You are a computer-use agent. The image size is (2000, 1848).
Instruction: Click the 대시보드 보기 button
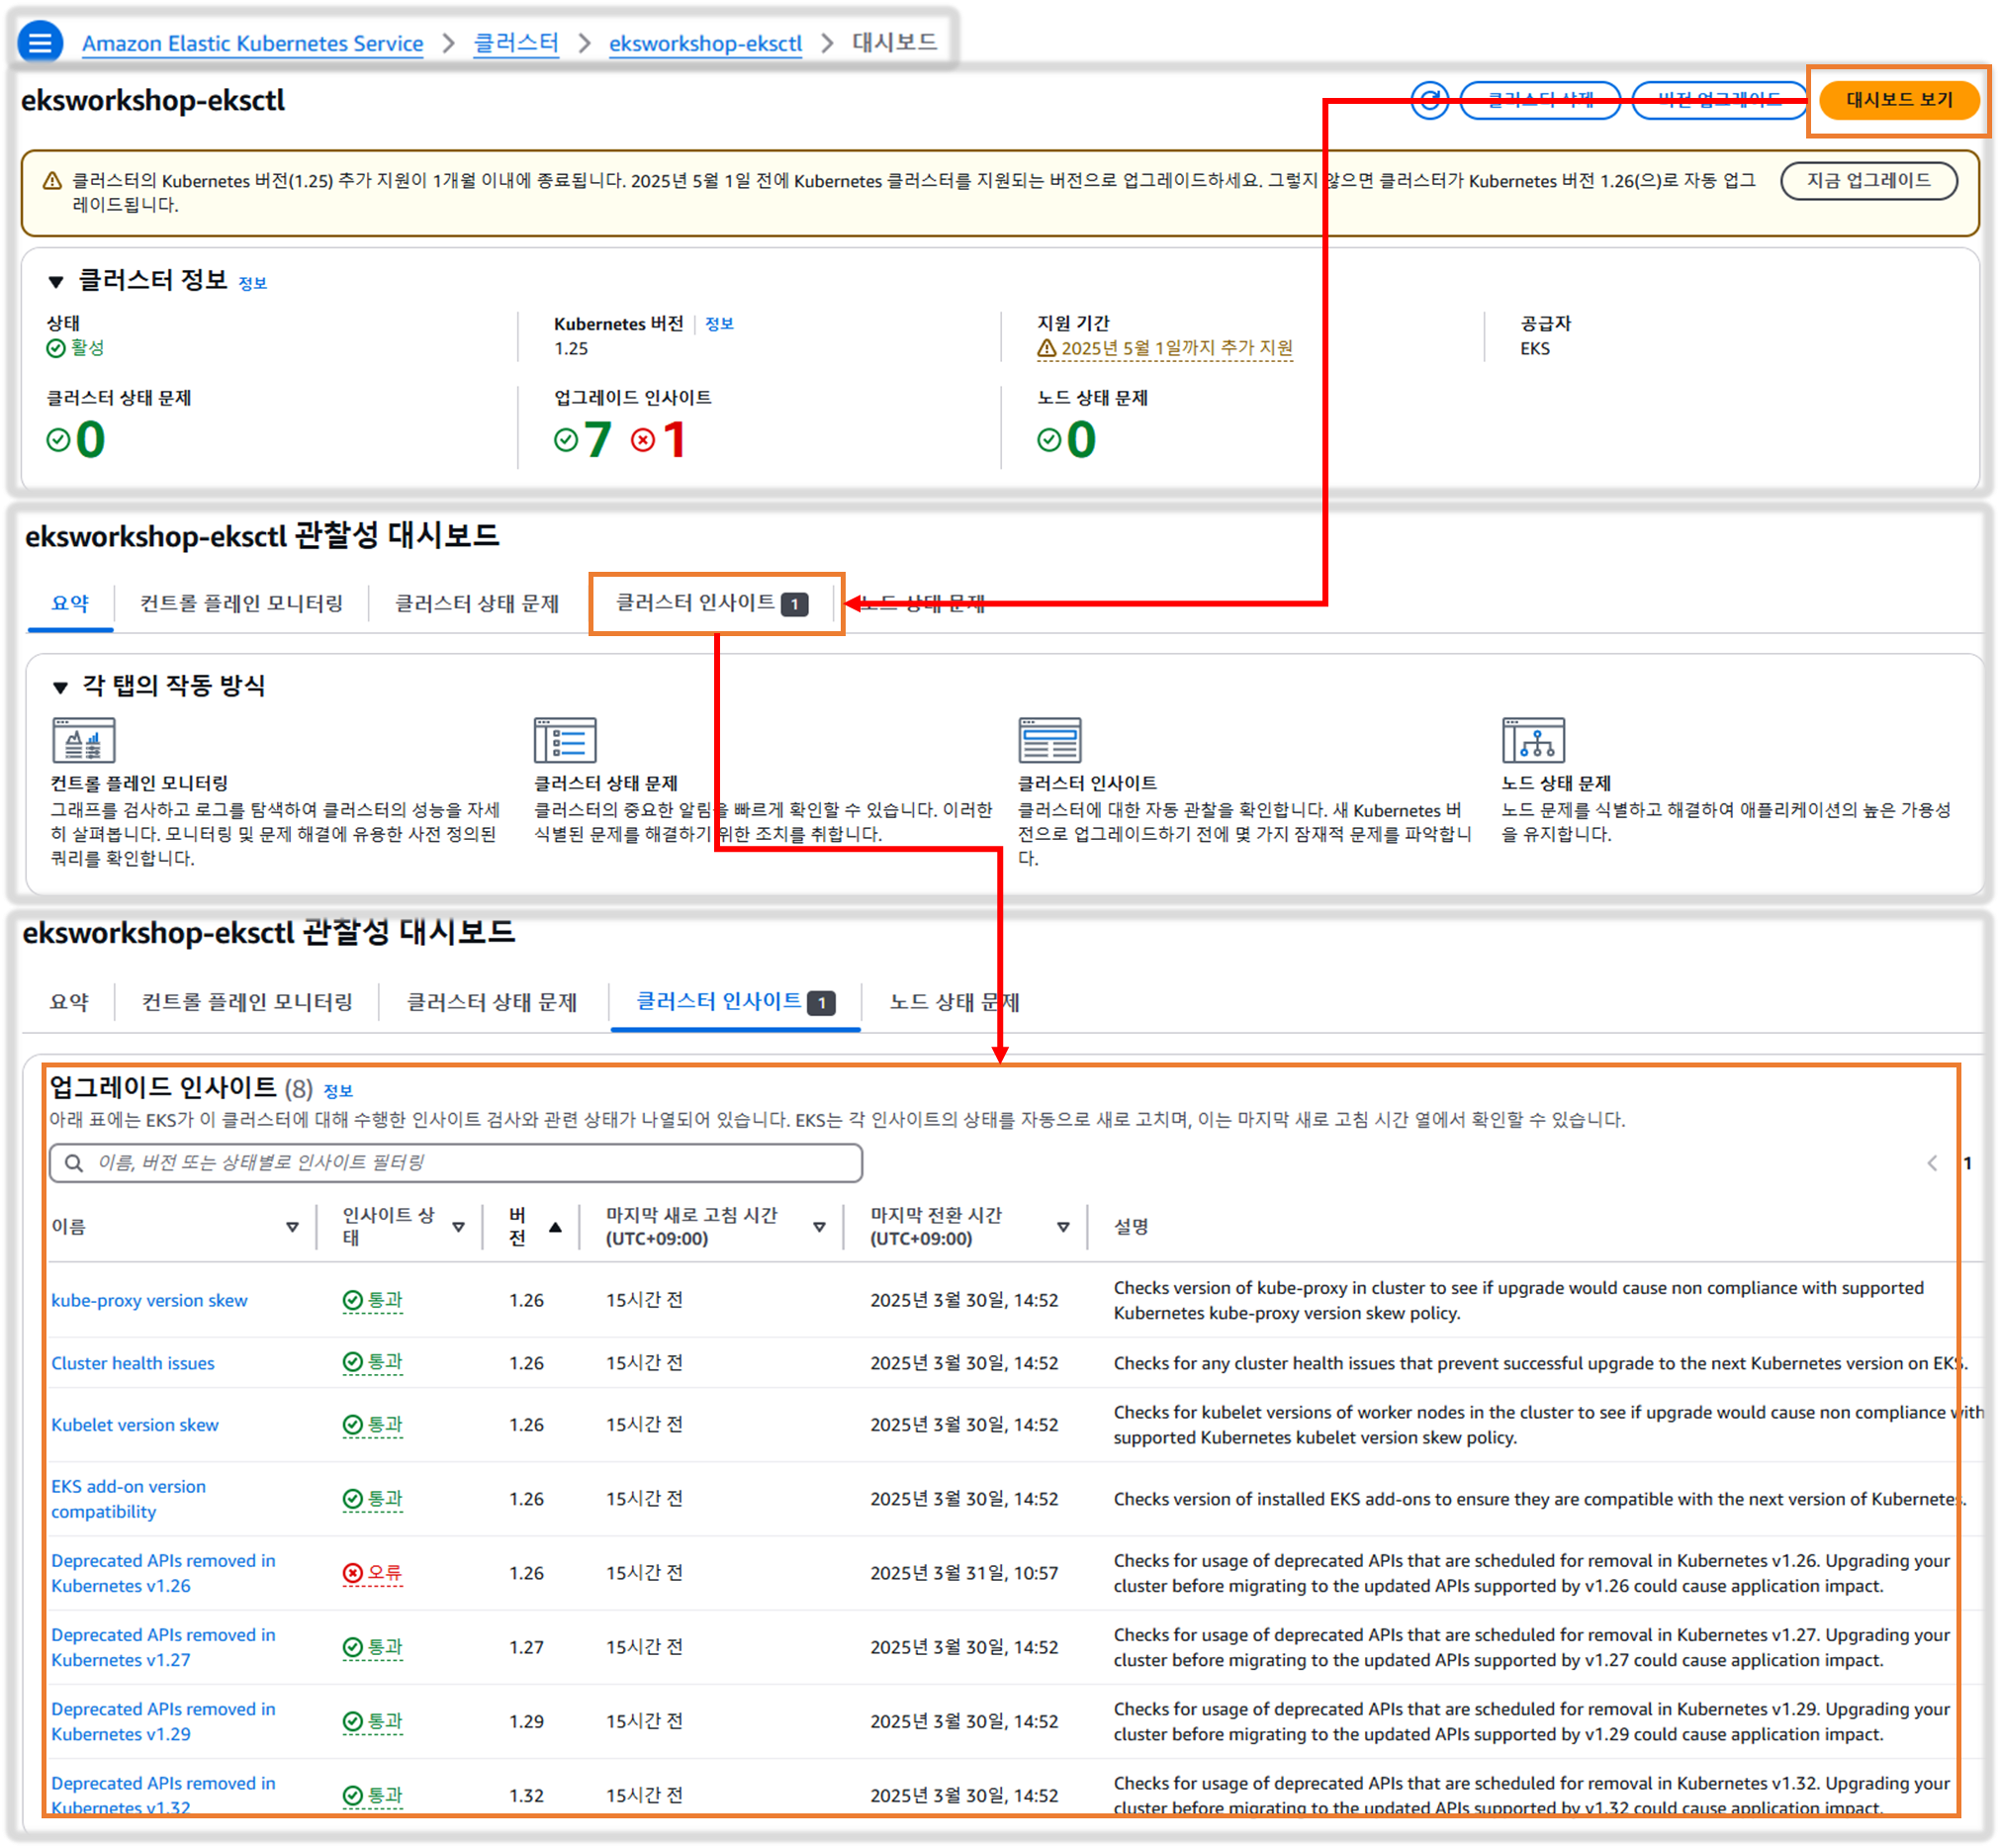click(x=1898, y=100)
